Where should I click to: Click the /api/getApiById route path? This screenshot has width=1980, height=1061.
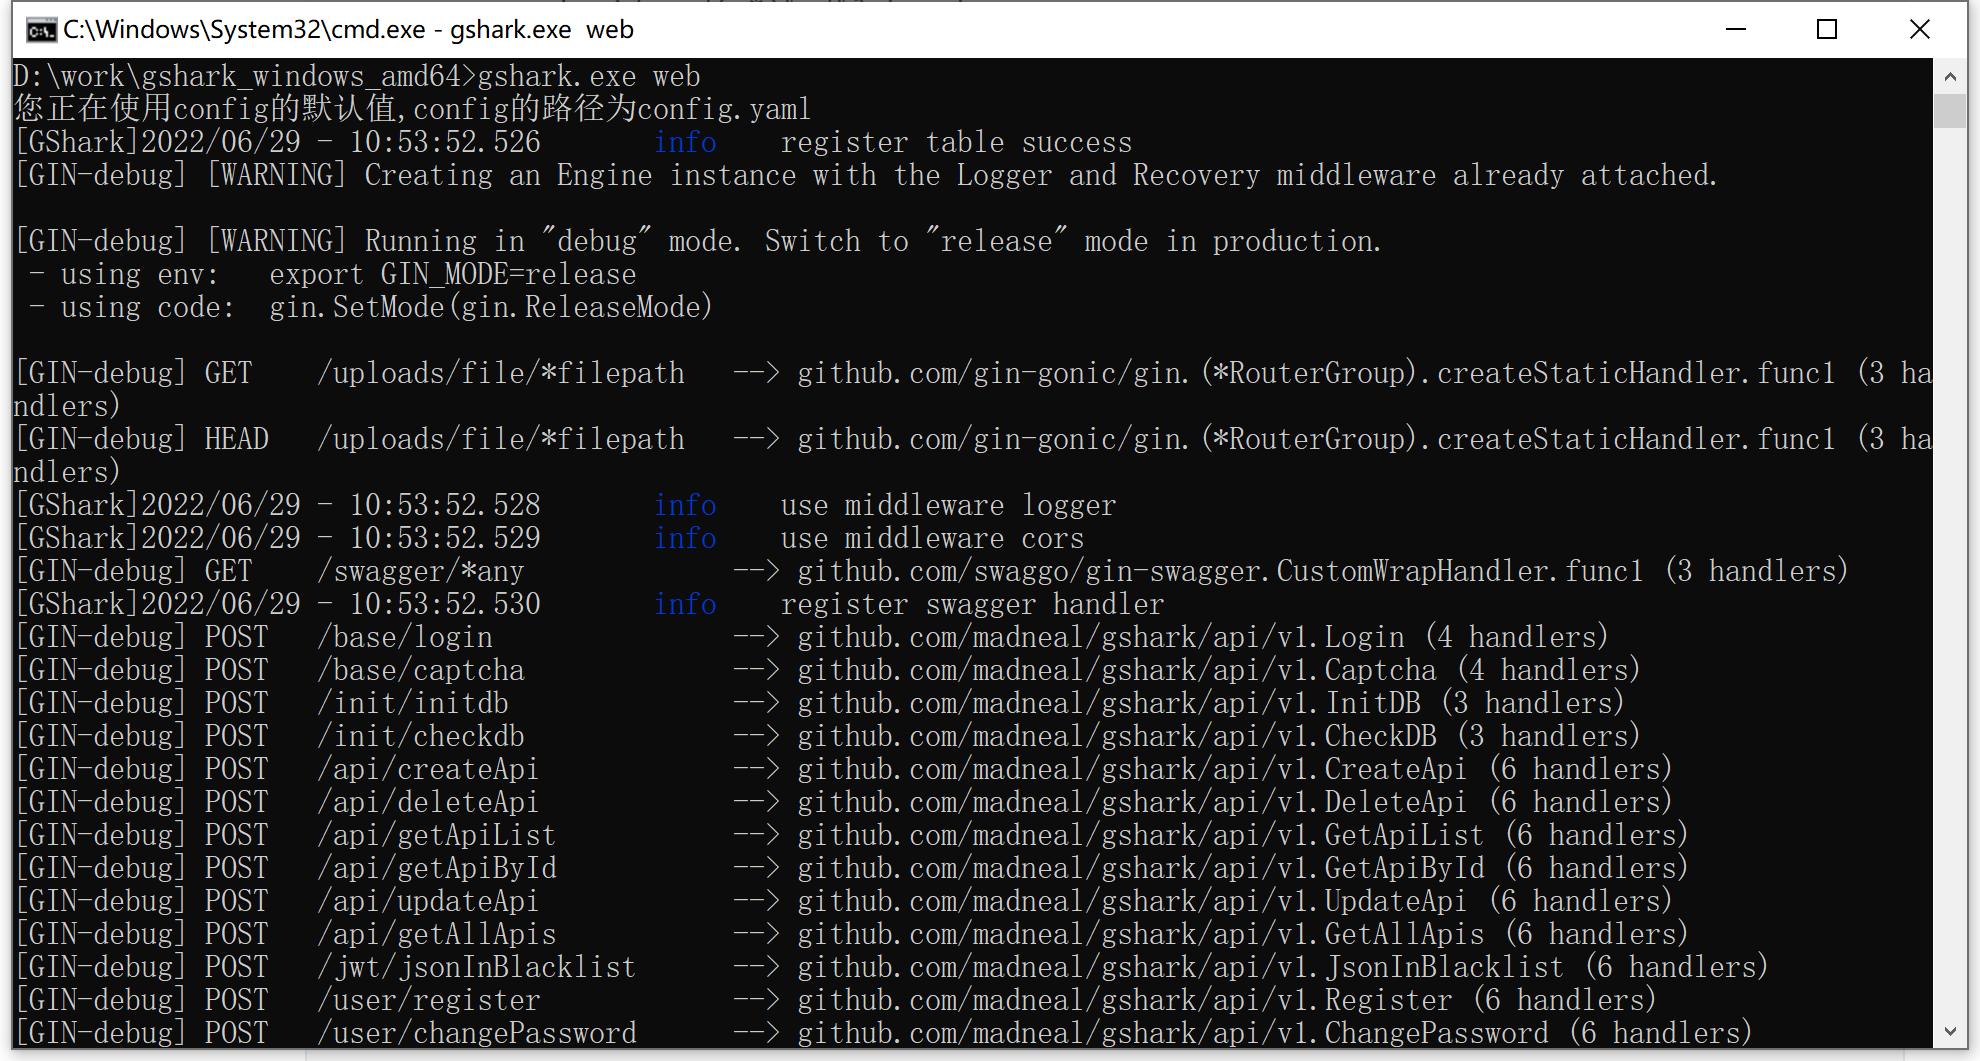437,868
